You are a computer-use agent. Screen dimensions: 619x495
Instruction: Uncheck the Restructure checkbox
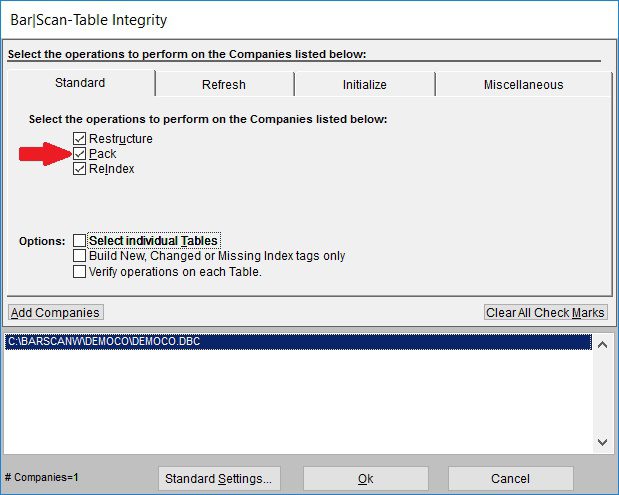79,139
